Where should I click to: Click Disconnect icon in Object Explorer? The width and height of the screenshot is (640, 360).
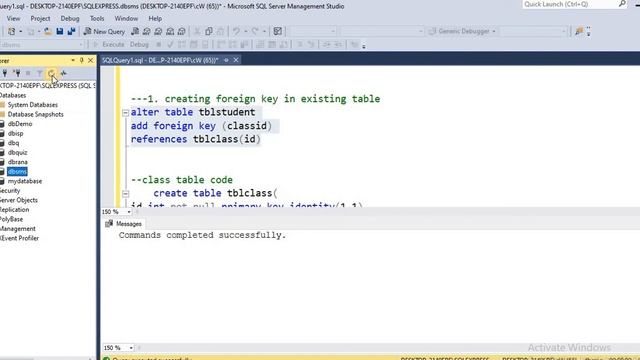[x=17, y=73]
